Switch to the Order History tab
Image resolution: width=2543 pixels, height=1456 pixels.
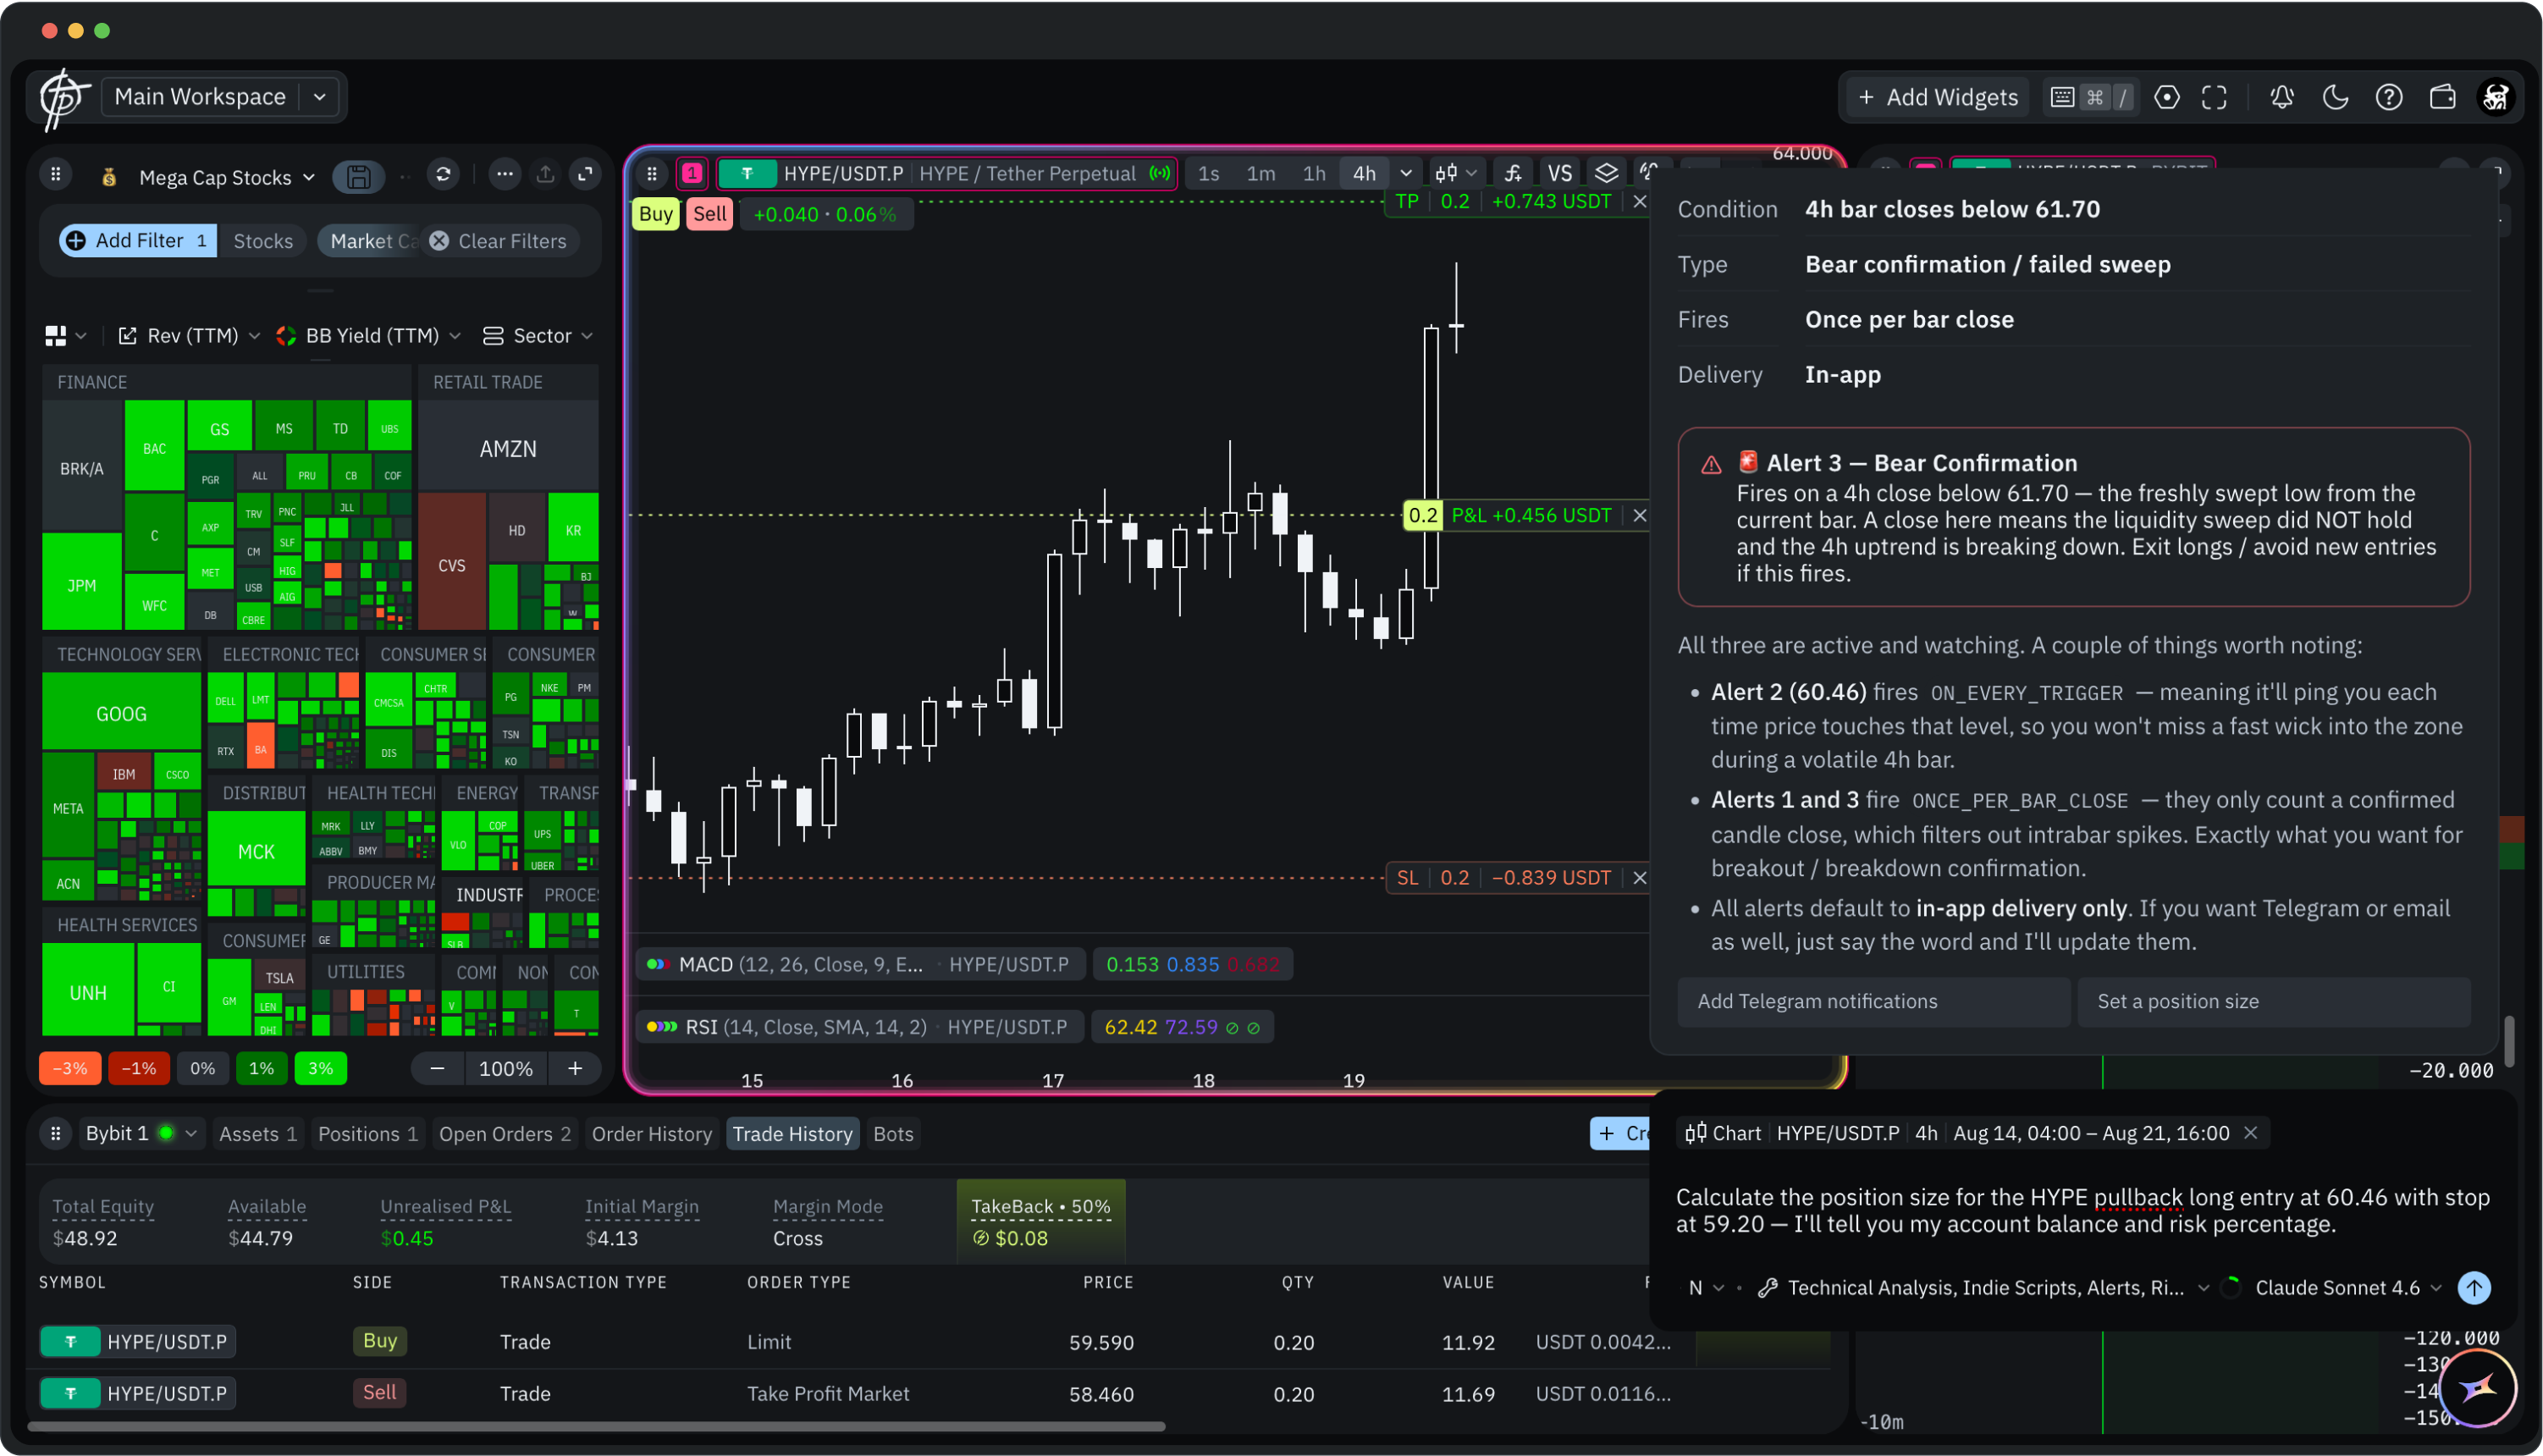click(652, 1134)
